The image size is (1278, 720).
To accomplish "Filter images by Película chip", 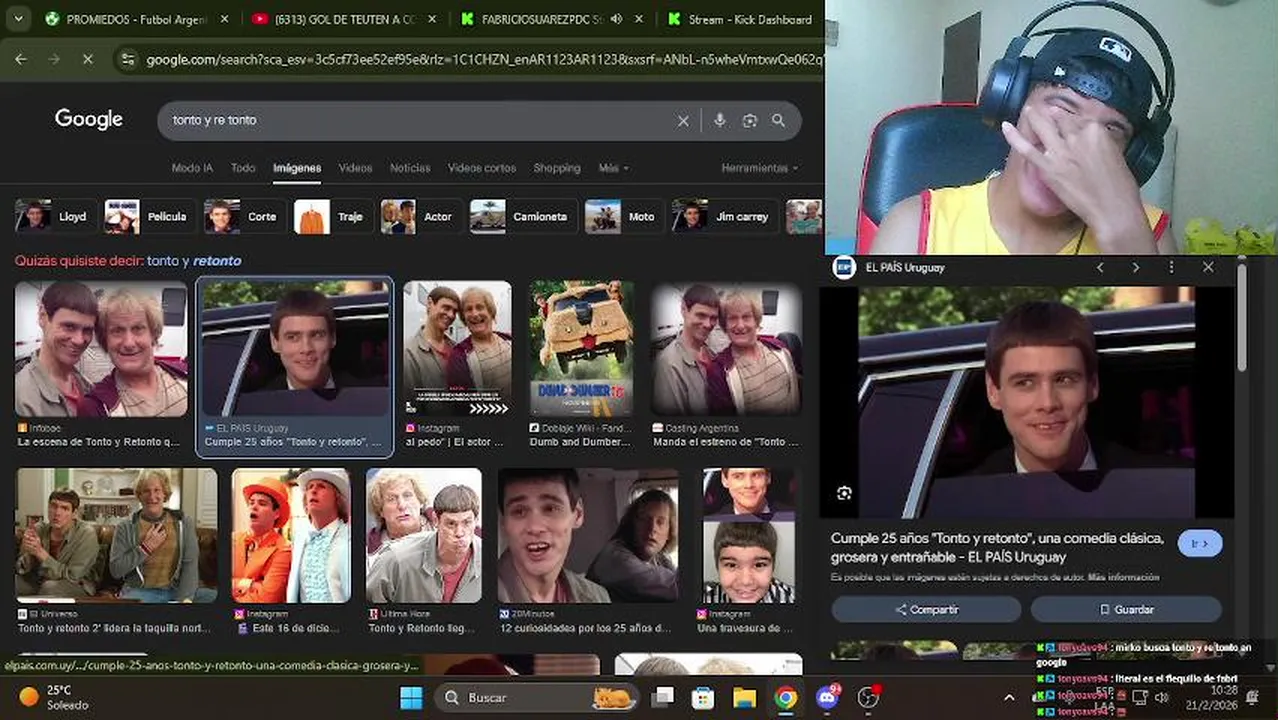I will coord(150,216).
